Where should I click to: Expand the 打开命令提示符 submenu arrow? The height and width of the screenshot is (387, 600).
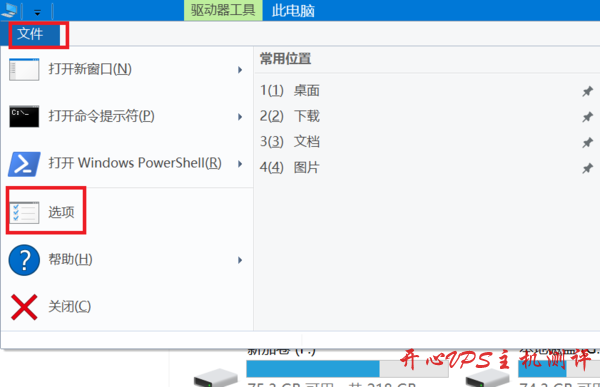[x=240, y=117]
